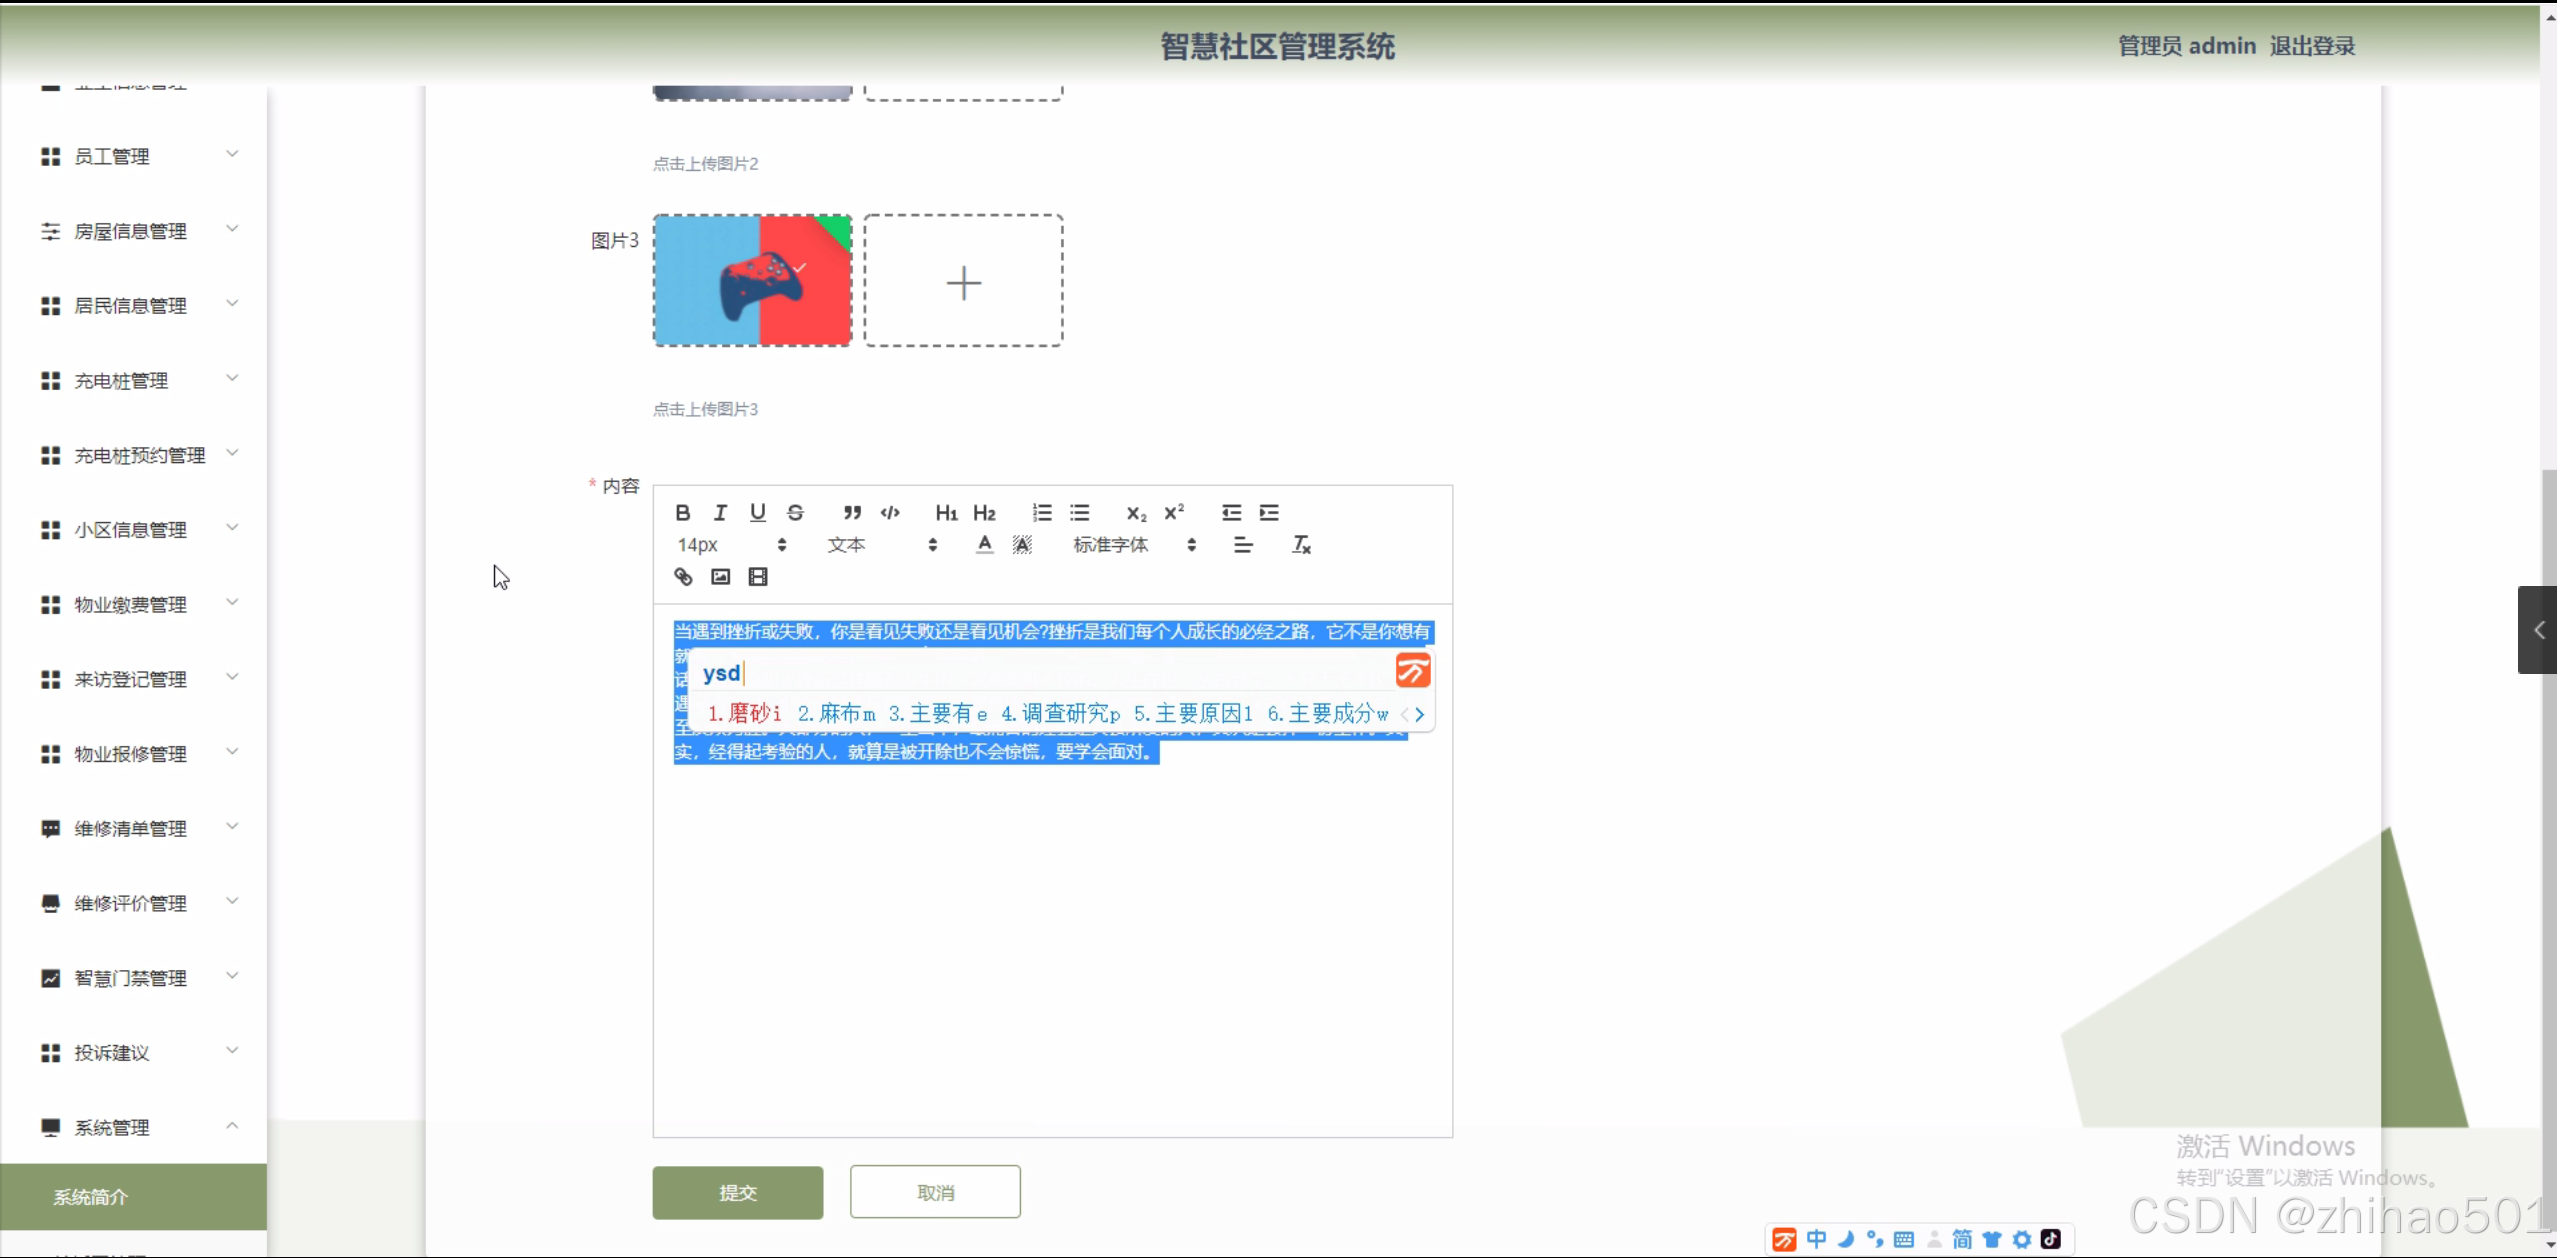The image size is (2557, 1258).
Task: Toggle subscript formatting
Action: (x=1136, y=513)
